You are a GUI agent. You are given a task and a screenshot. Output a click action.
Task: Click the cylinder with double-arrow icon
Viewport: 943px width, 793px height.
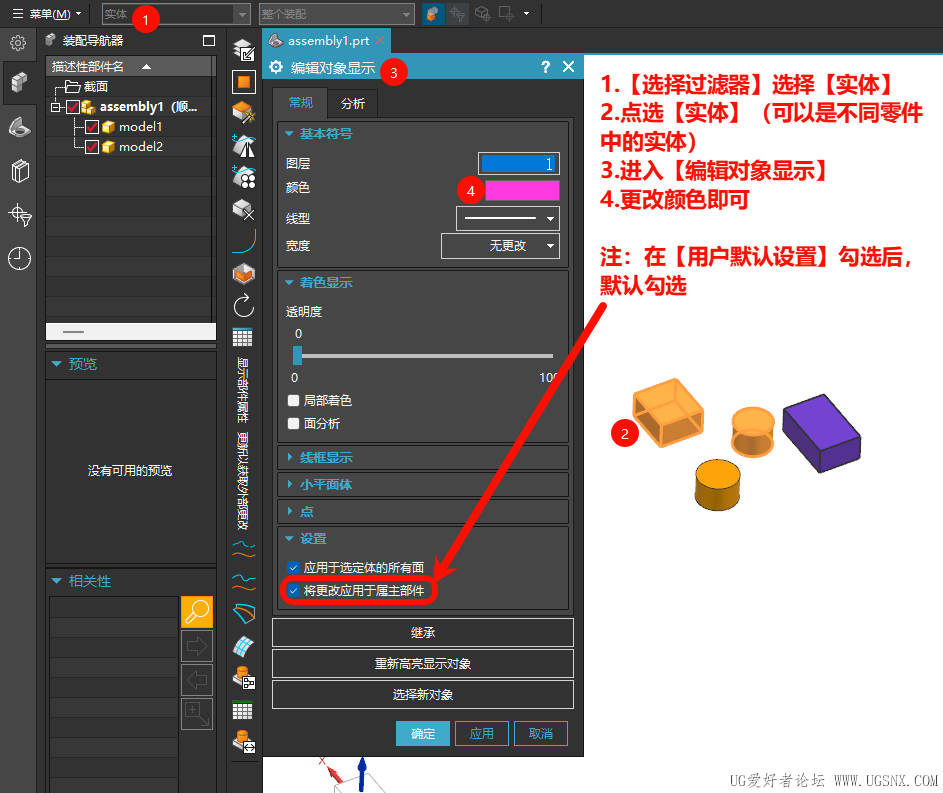point(244,741)
